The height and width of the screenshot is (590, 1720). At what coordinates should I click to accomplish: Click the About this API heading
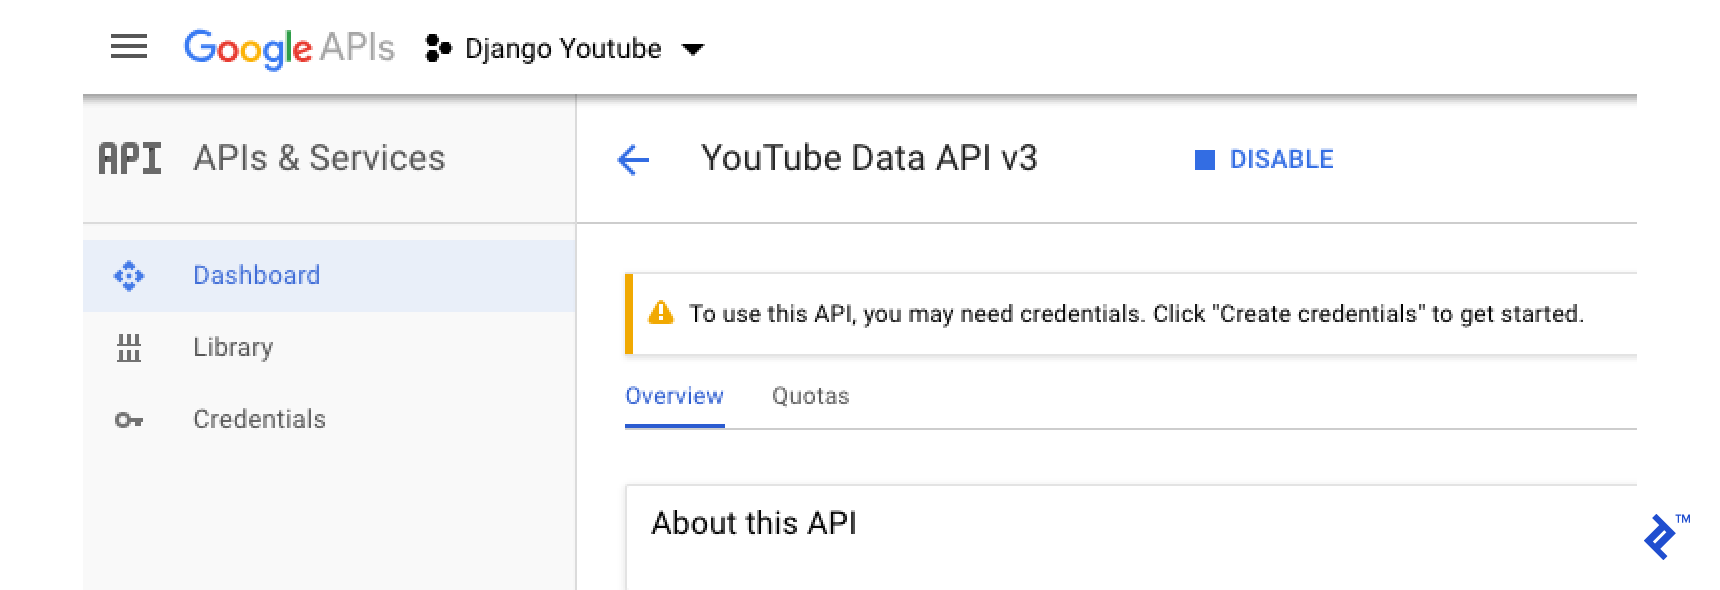point(755,522)
